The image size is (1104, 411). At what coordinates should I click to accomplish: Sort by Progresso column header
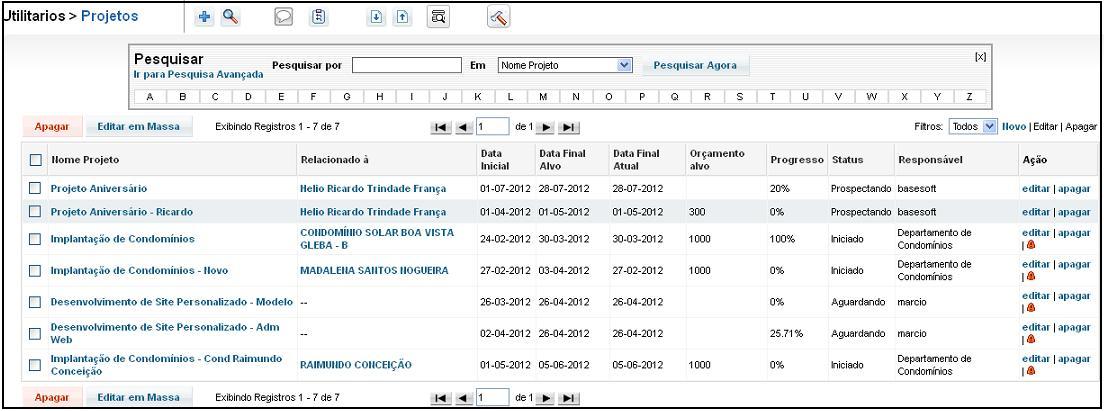[797, 160]
